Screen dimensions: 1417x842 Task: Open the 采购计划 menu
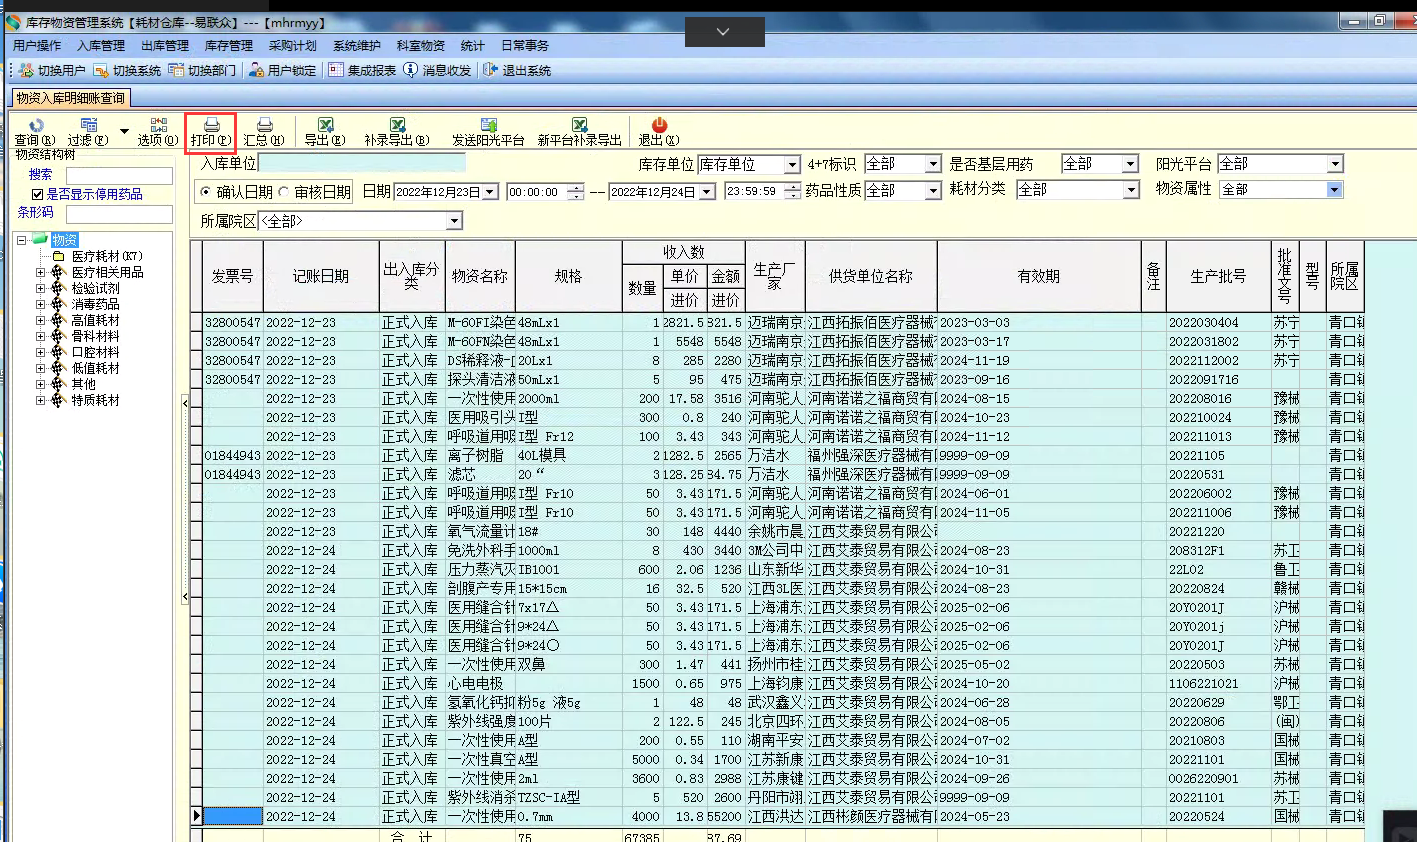(x=293, y=45)
